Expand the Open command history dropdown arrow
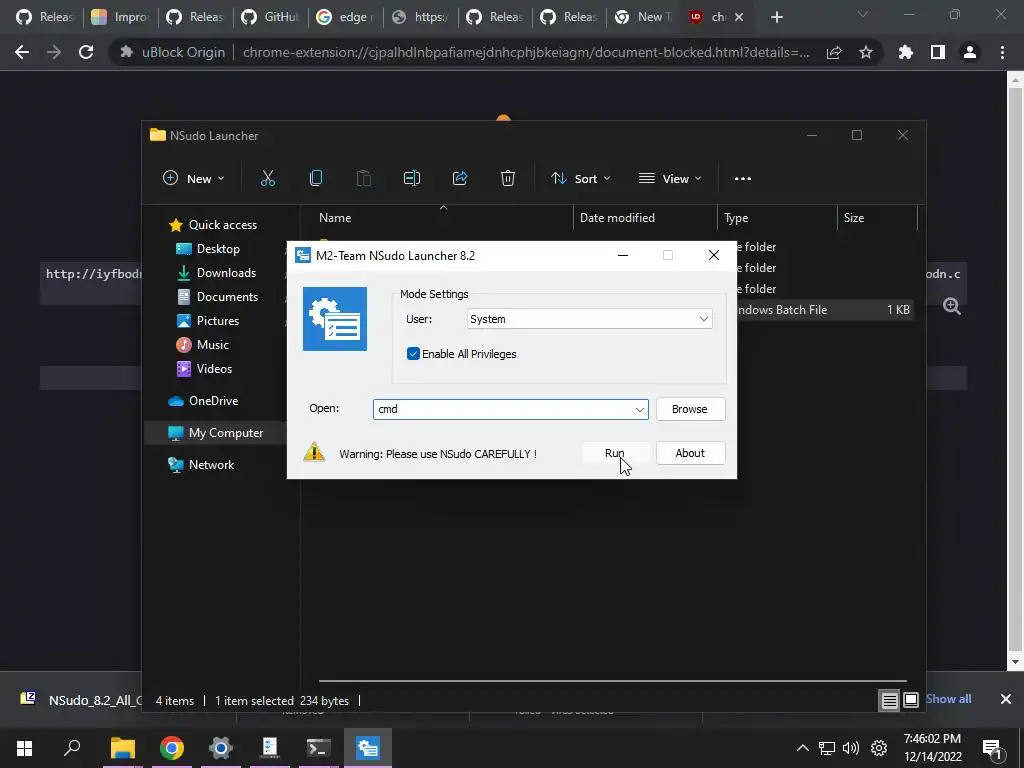Screen dimensions: 1024x768 639,409
